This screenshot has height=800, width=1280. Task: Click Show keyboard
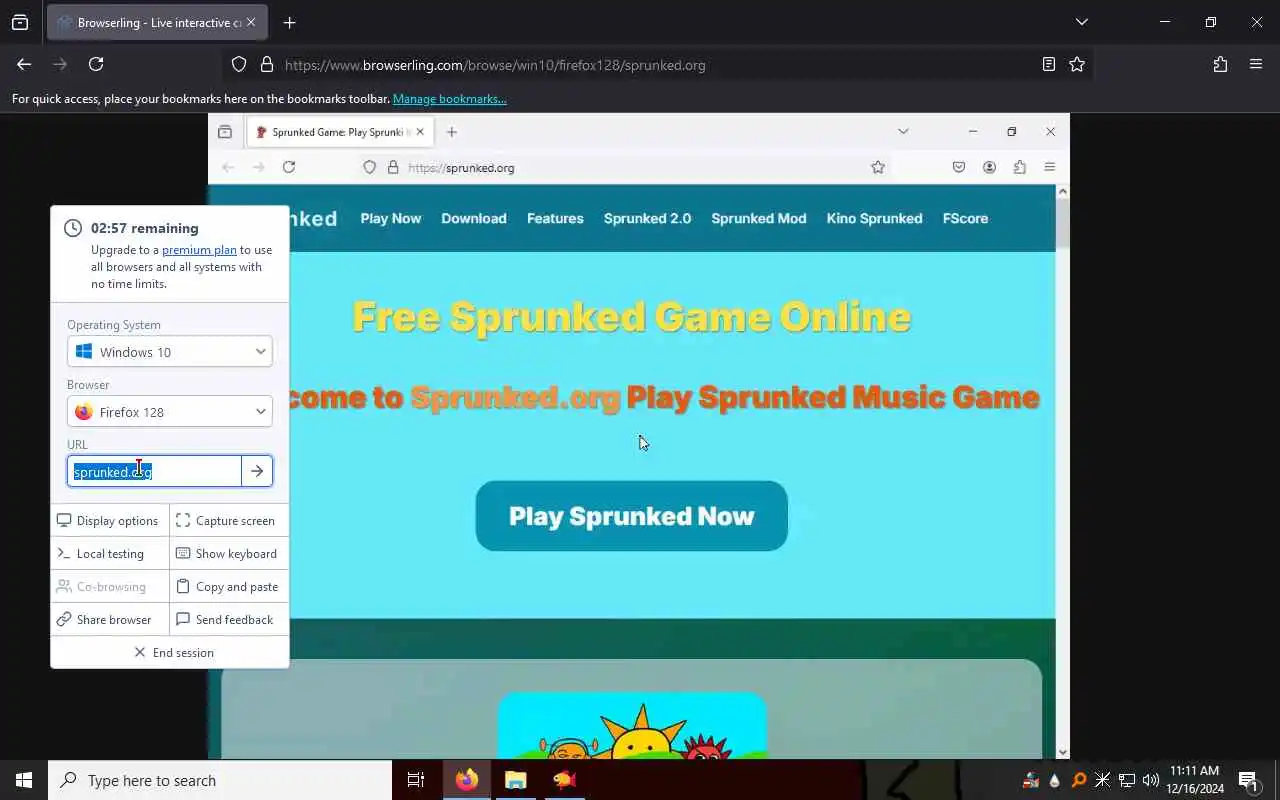pos(229,553)
